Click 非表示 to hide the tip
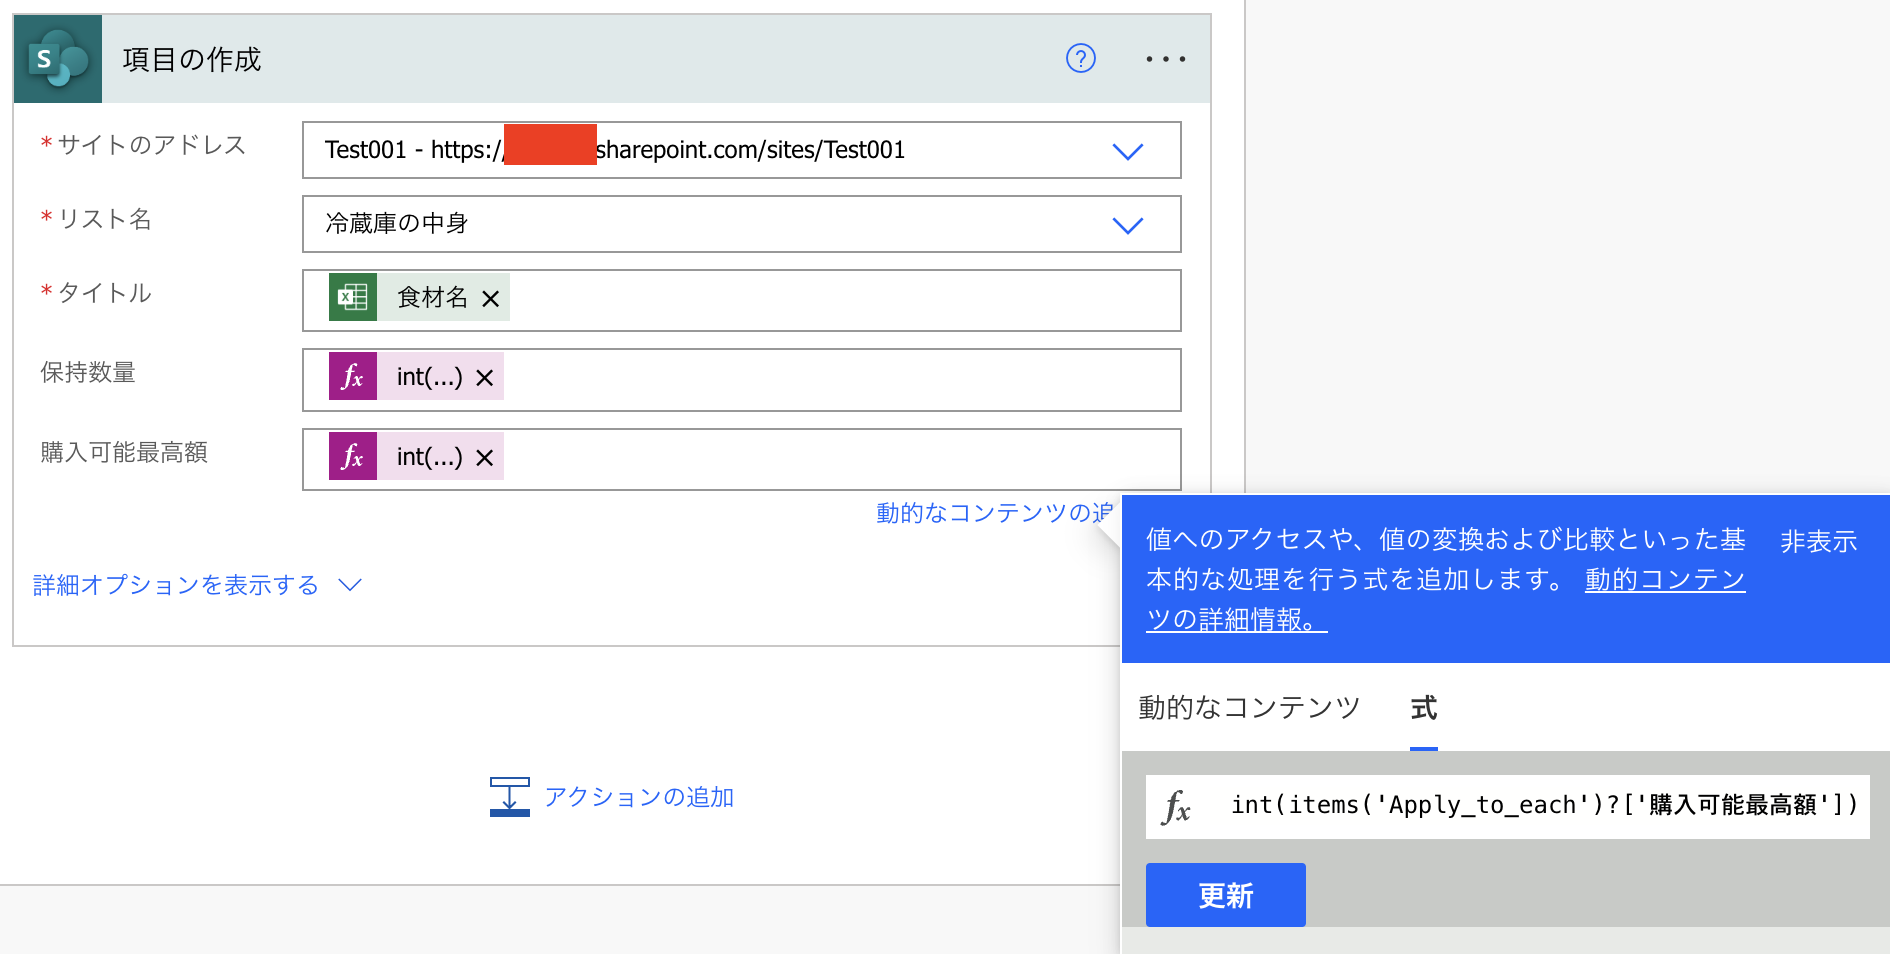Screen dimensions: 1890x954 coord(1819,541)
